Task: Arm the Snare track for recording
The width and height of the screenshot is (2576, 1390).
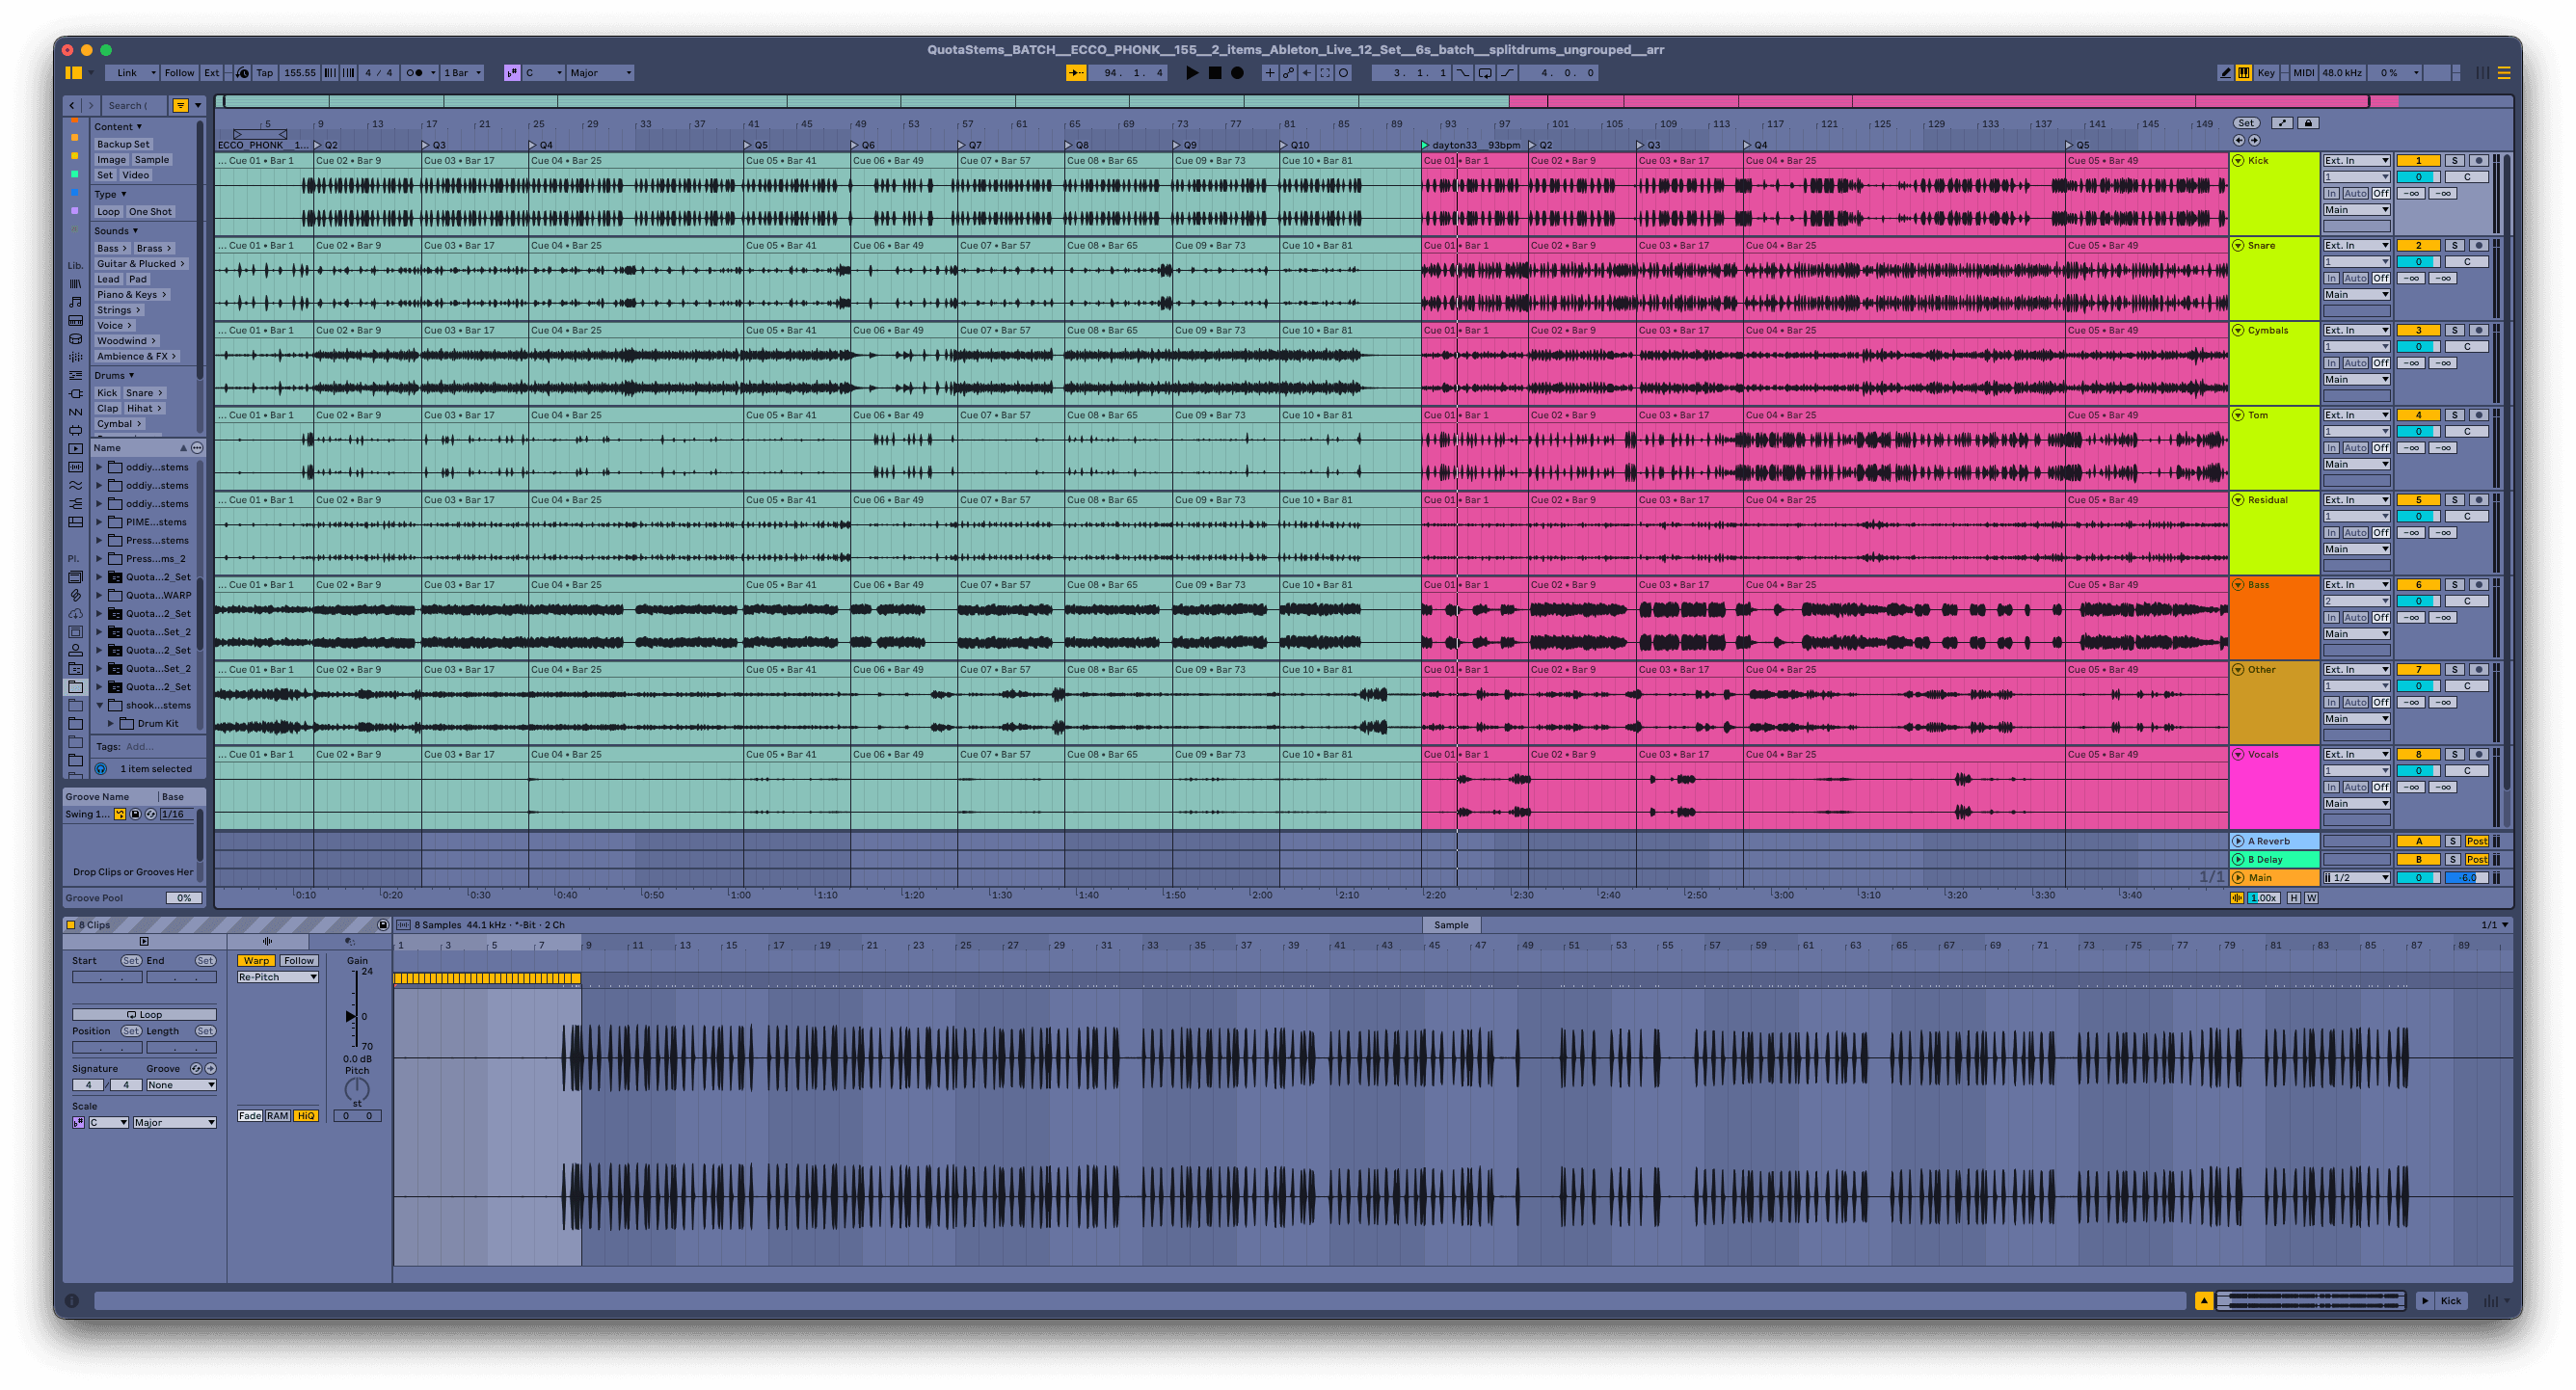Action: [2478, 246]
